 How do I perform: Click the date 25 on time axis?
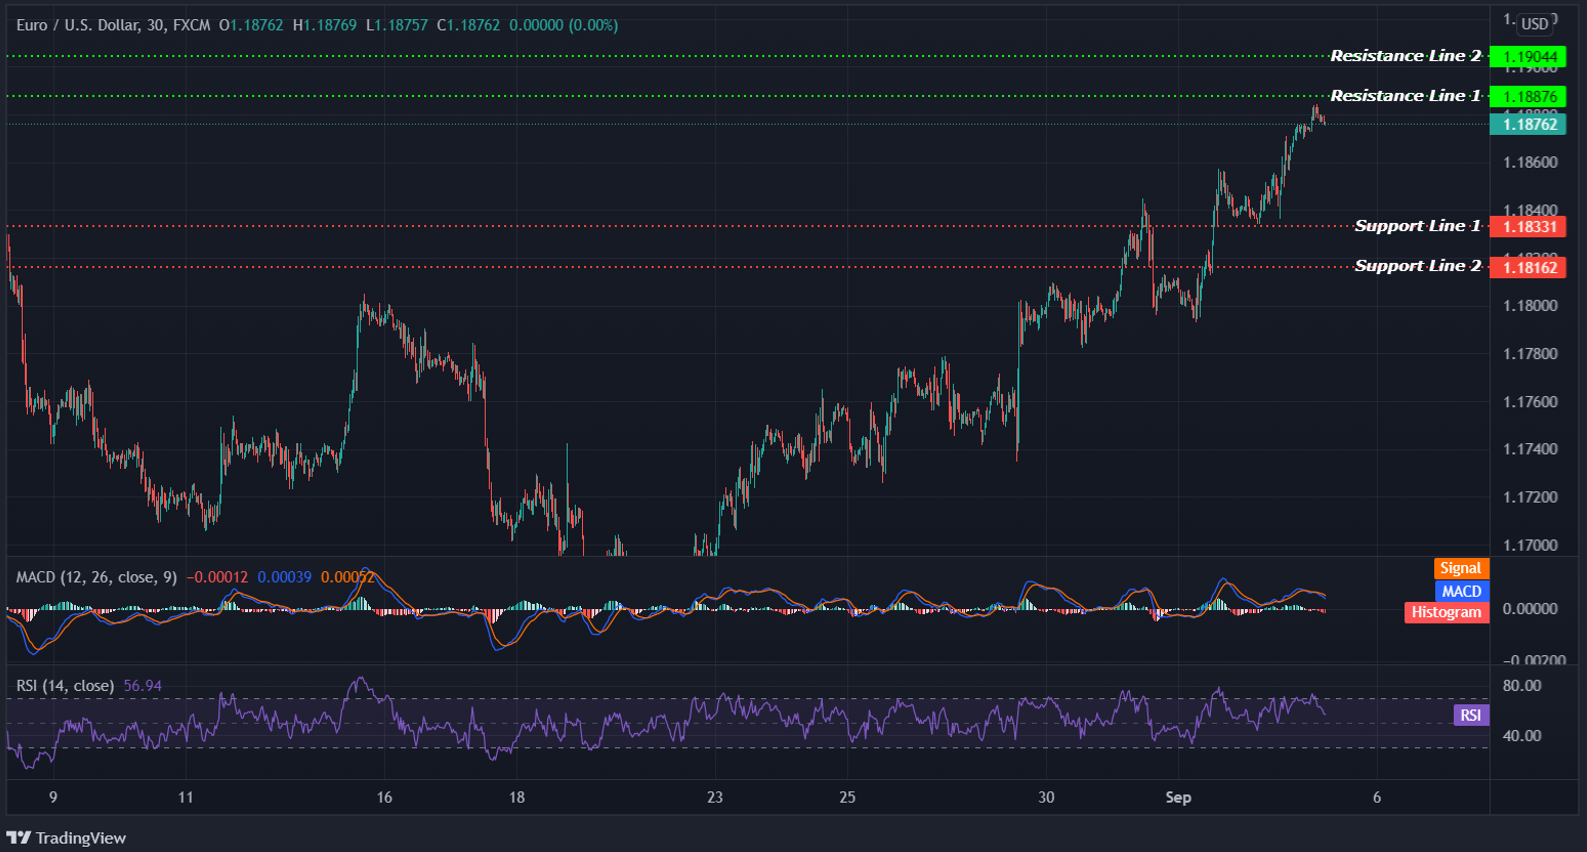[x=847, y=797]
